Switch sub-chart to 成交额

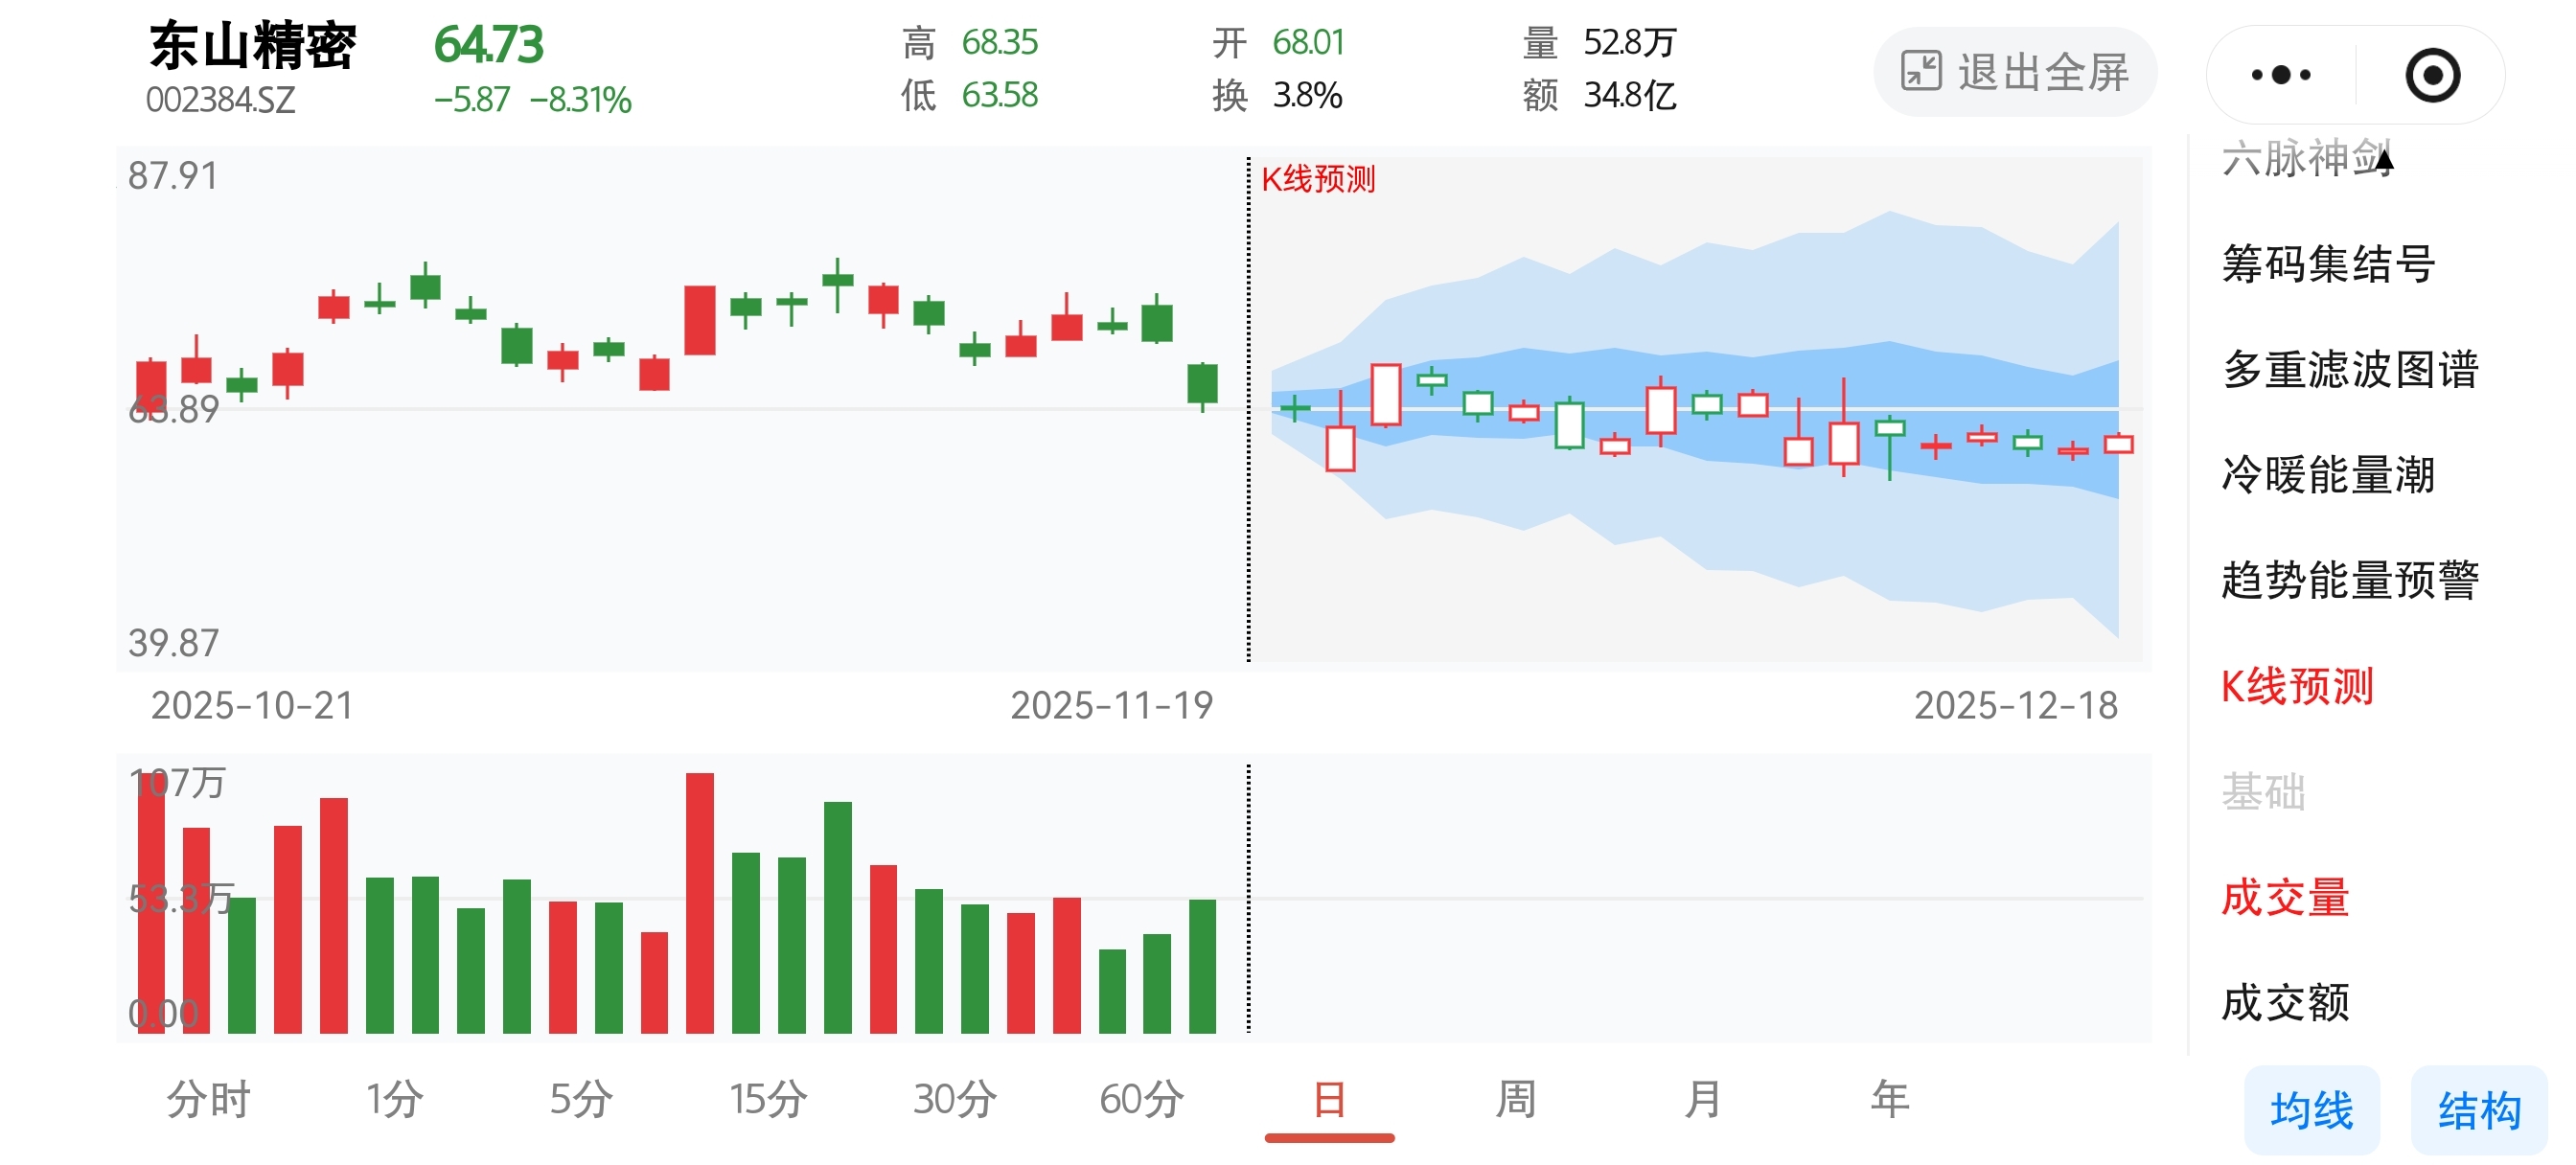point(2285,1002)
